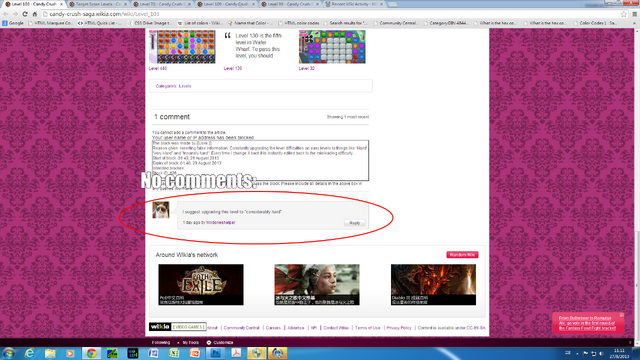Open the List of colors - Wiki bookmark
The width and height of the screenshot is (640, 360).
coord(200,23)
